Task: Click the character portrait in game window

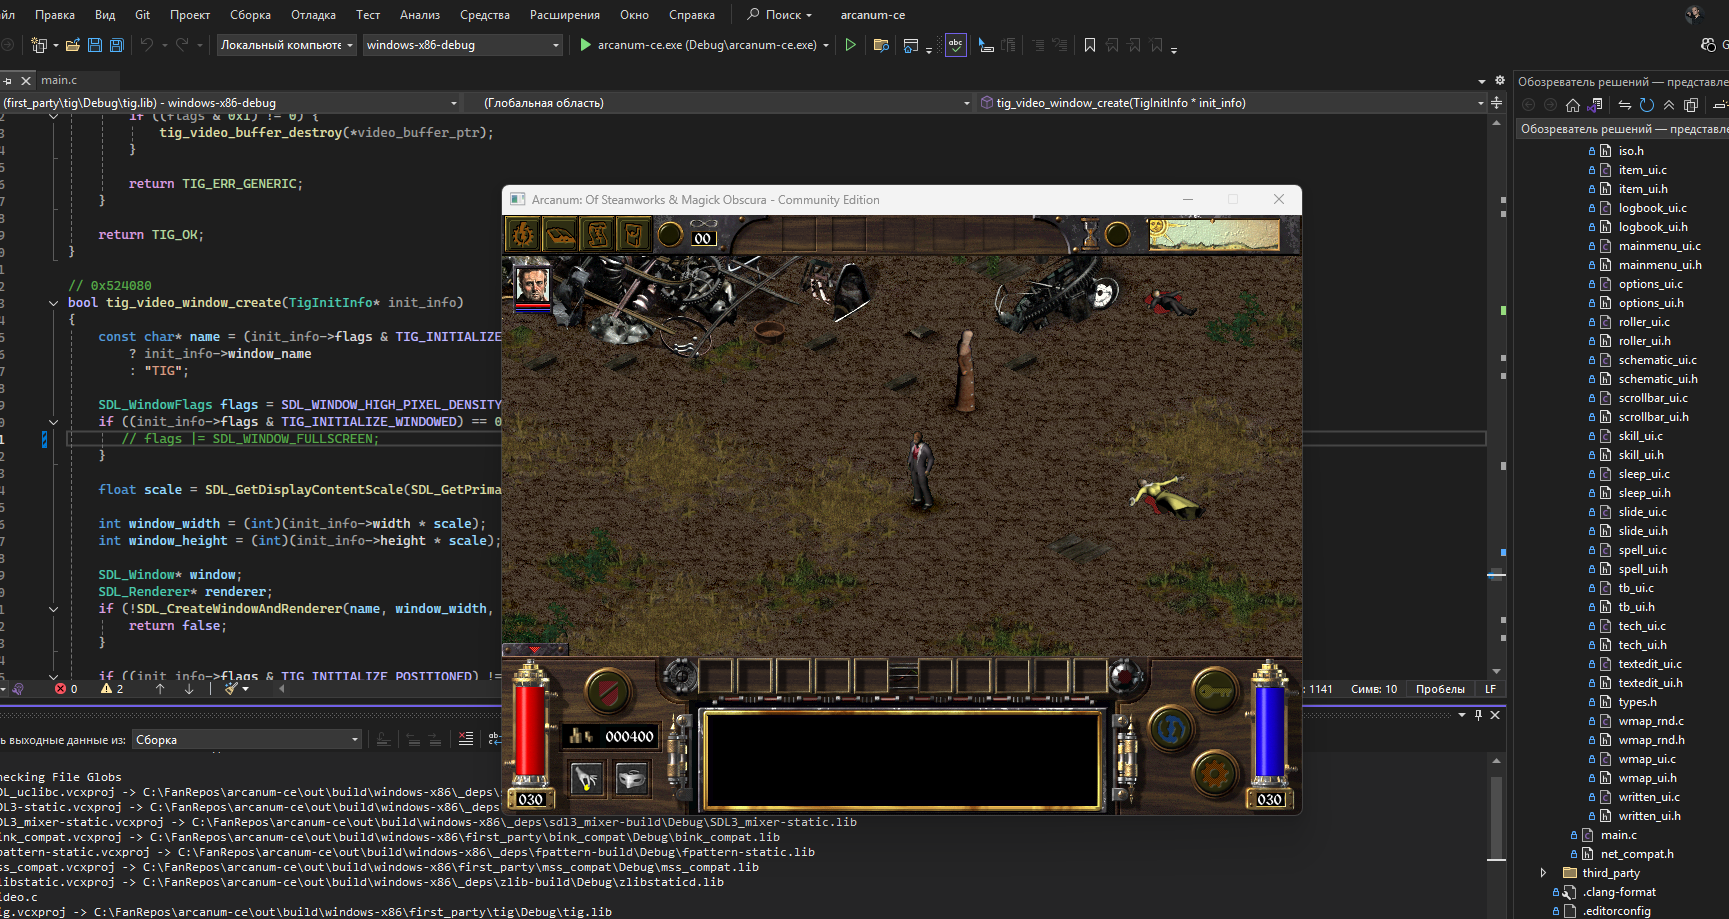Action: pos(532,284)
